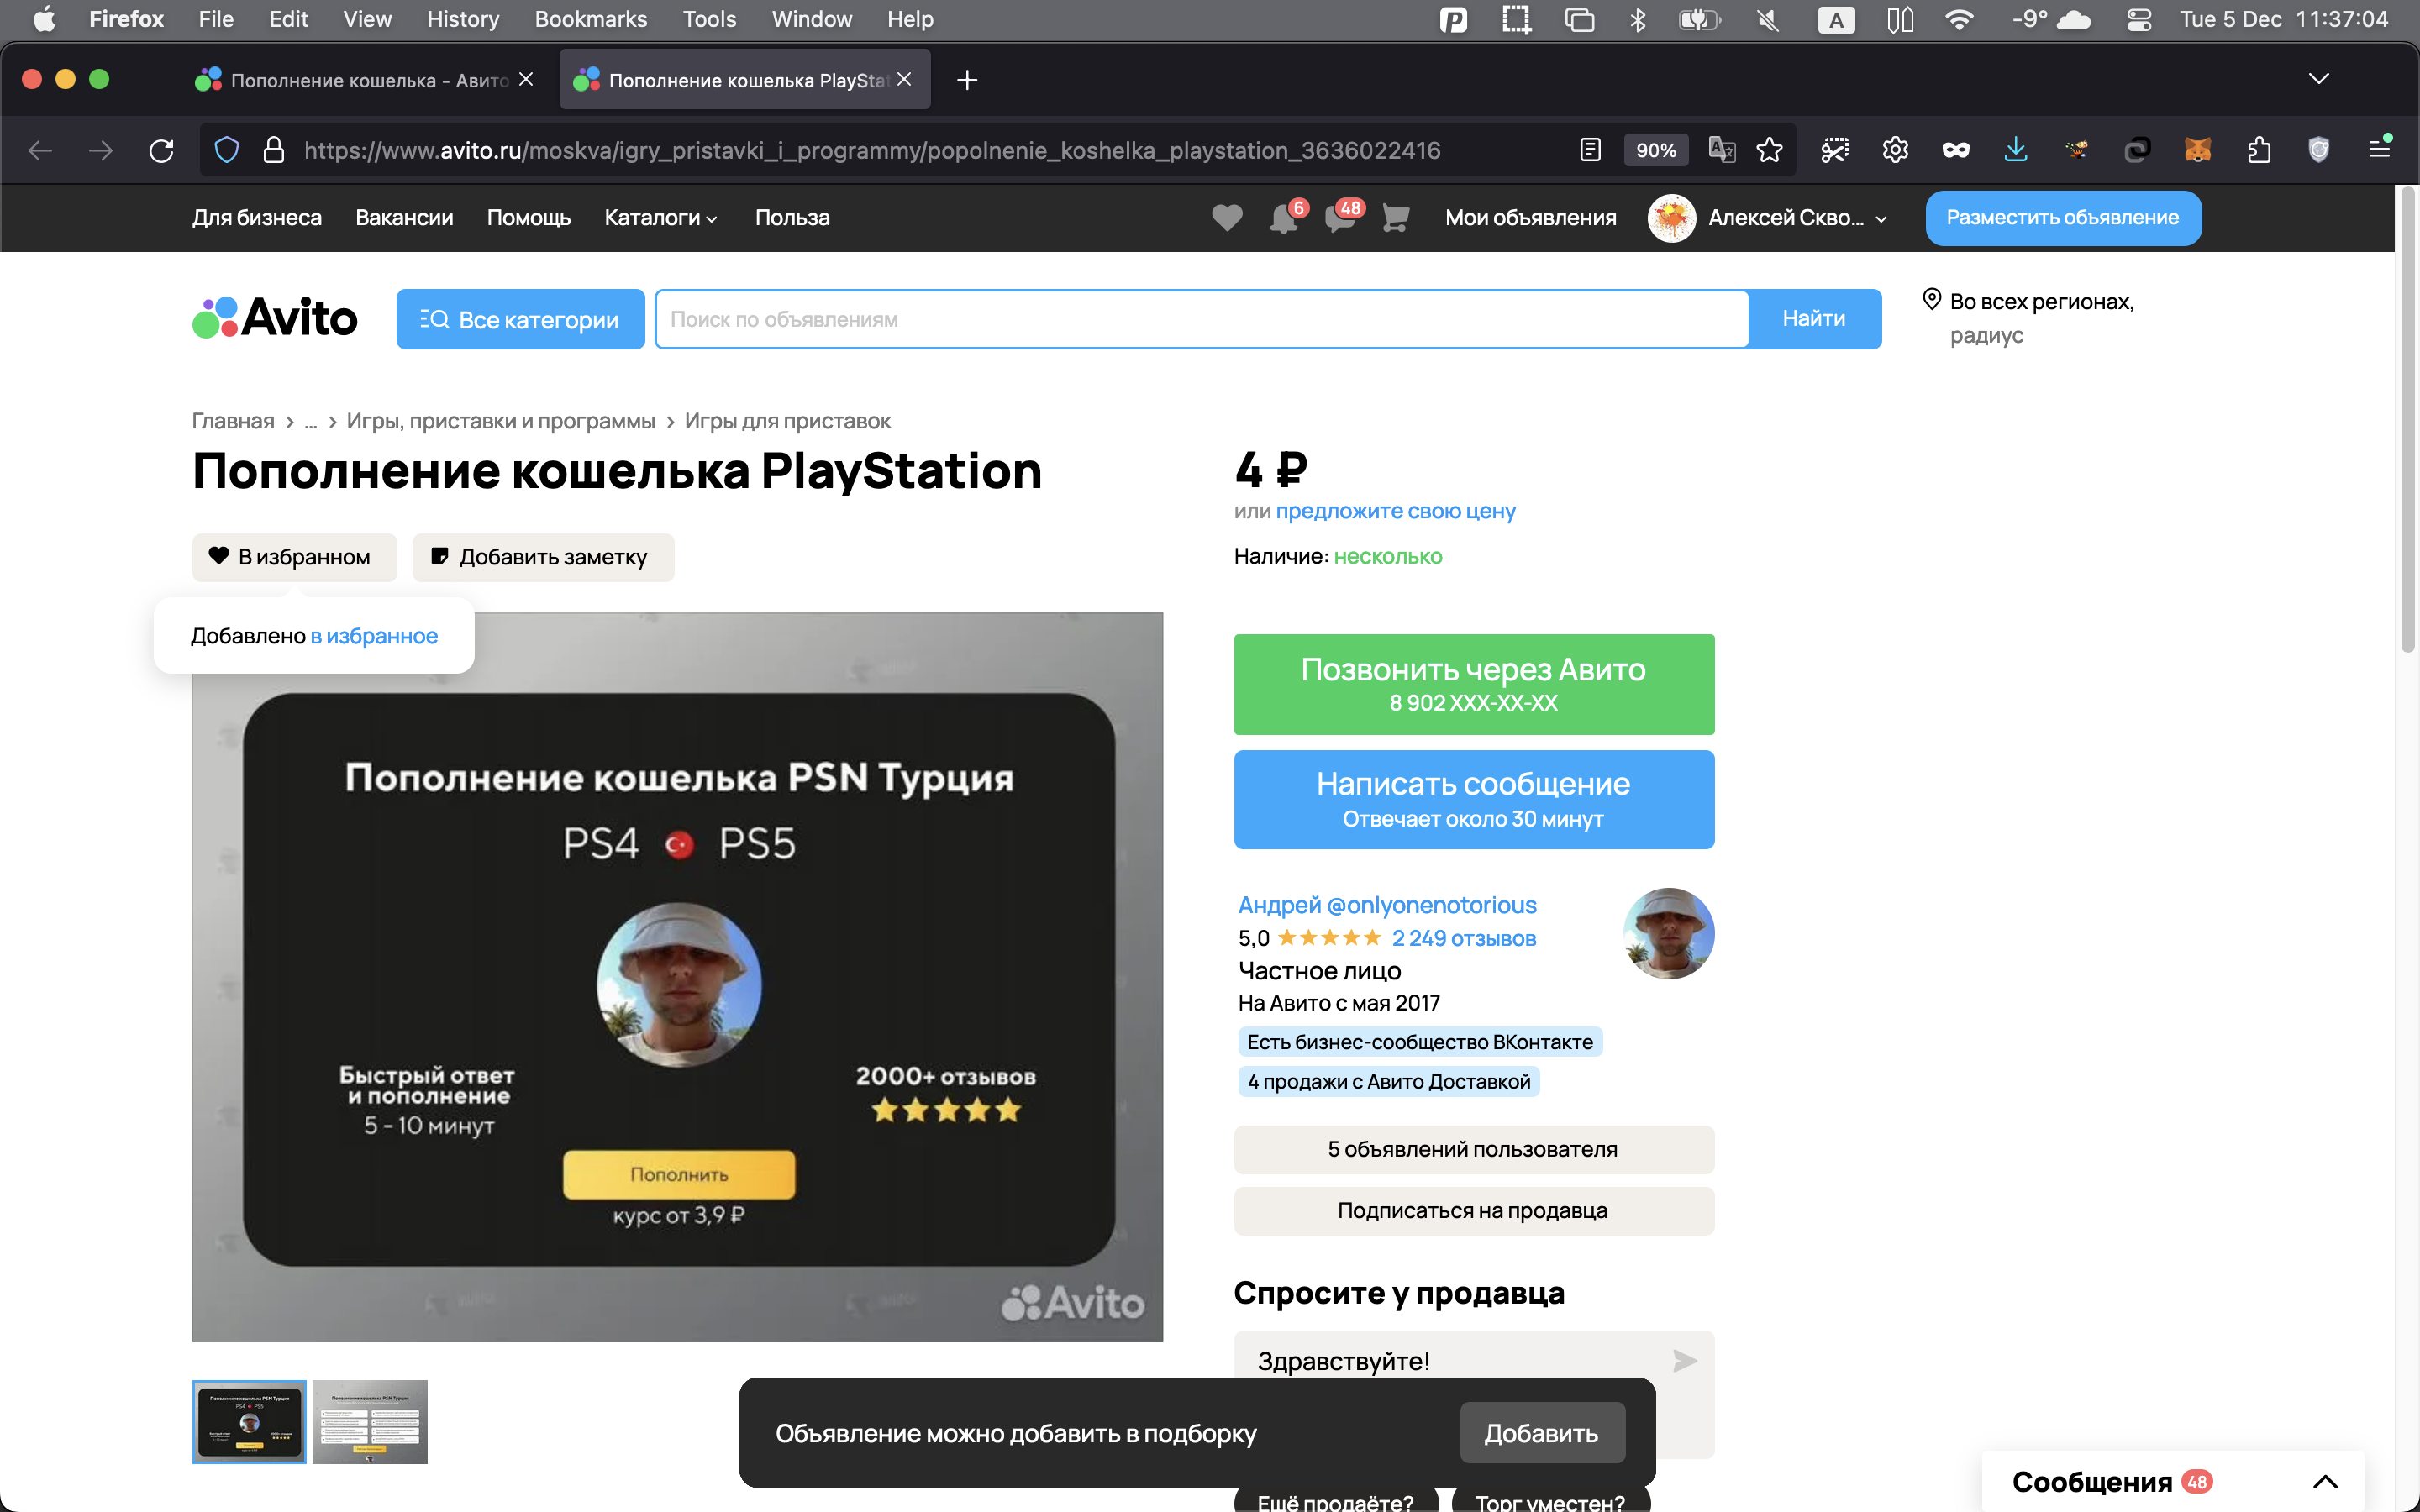
Task: Select the second listing photo thumbnail
Action: (369, 1421)
